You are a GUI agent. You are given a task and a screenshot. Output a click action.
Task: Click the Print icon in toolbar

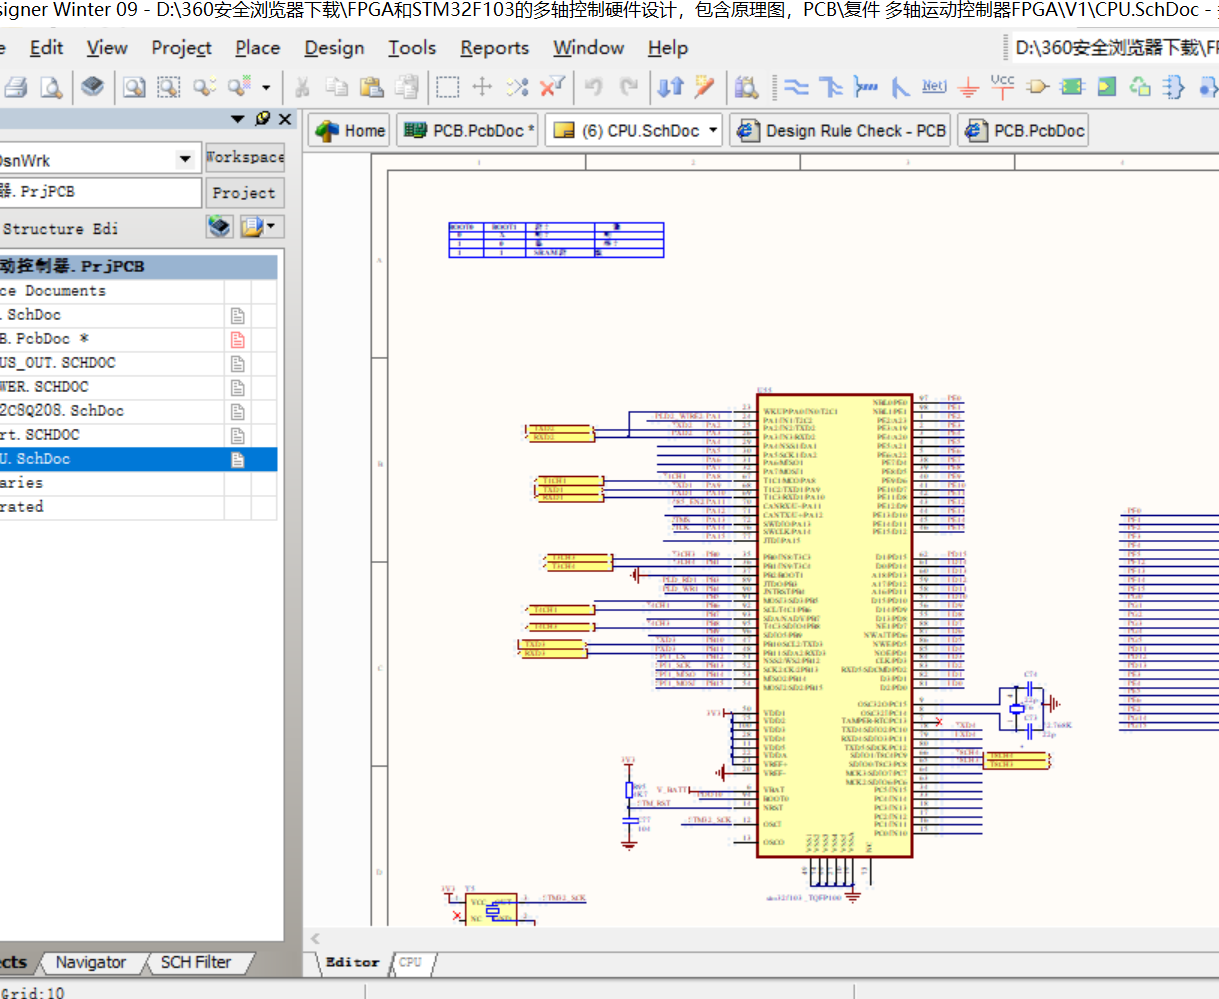14,88
